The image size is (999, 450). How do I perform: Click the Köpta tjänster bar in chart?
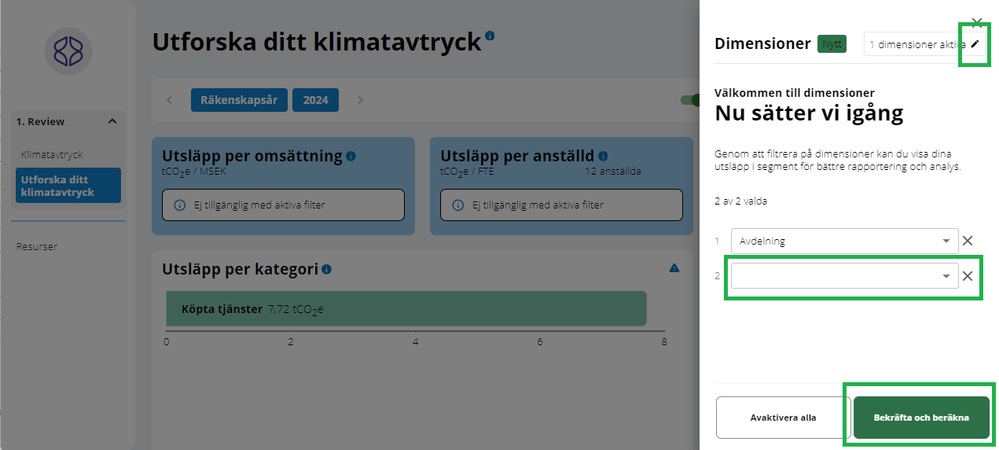point(406,309)
